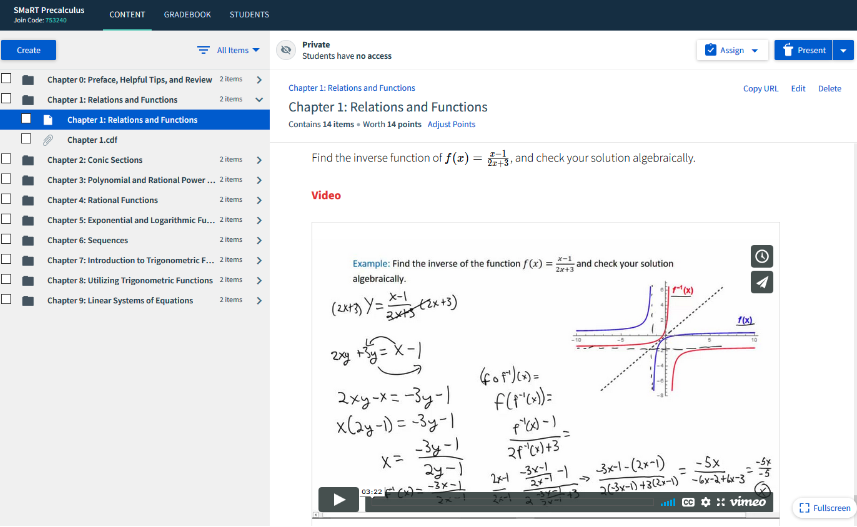Check the Chapter 1.cdf checkbox
Screen dimensions: 857x527
(x=26, y=139)
